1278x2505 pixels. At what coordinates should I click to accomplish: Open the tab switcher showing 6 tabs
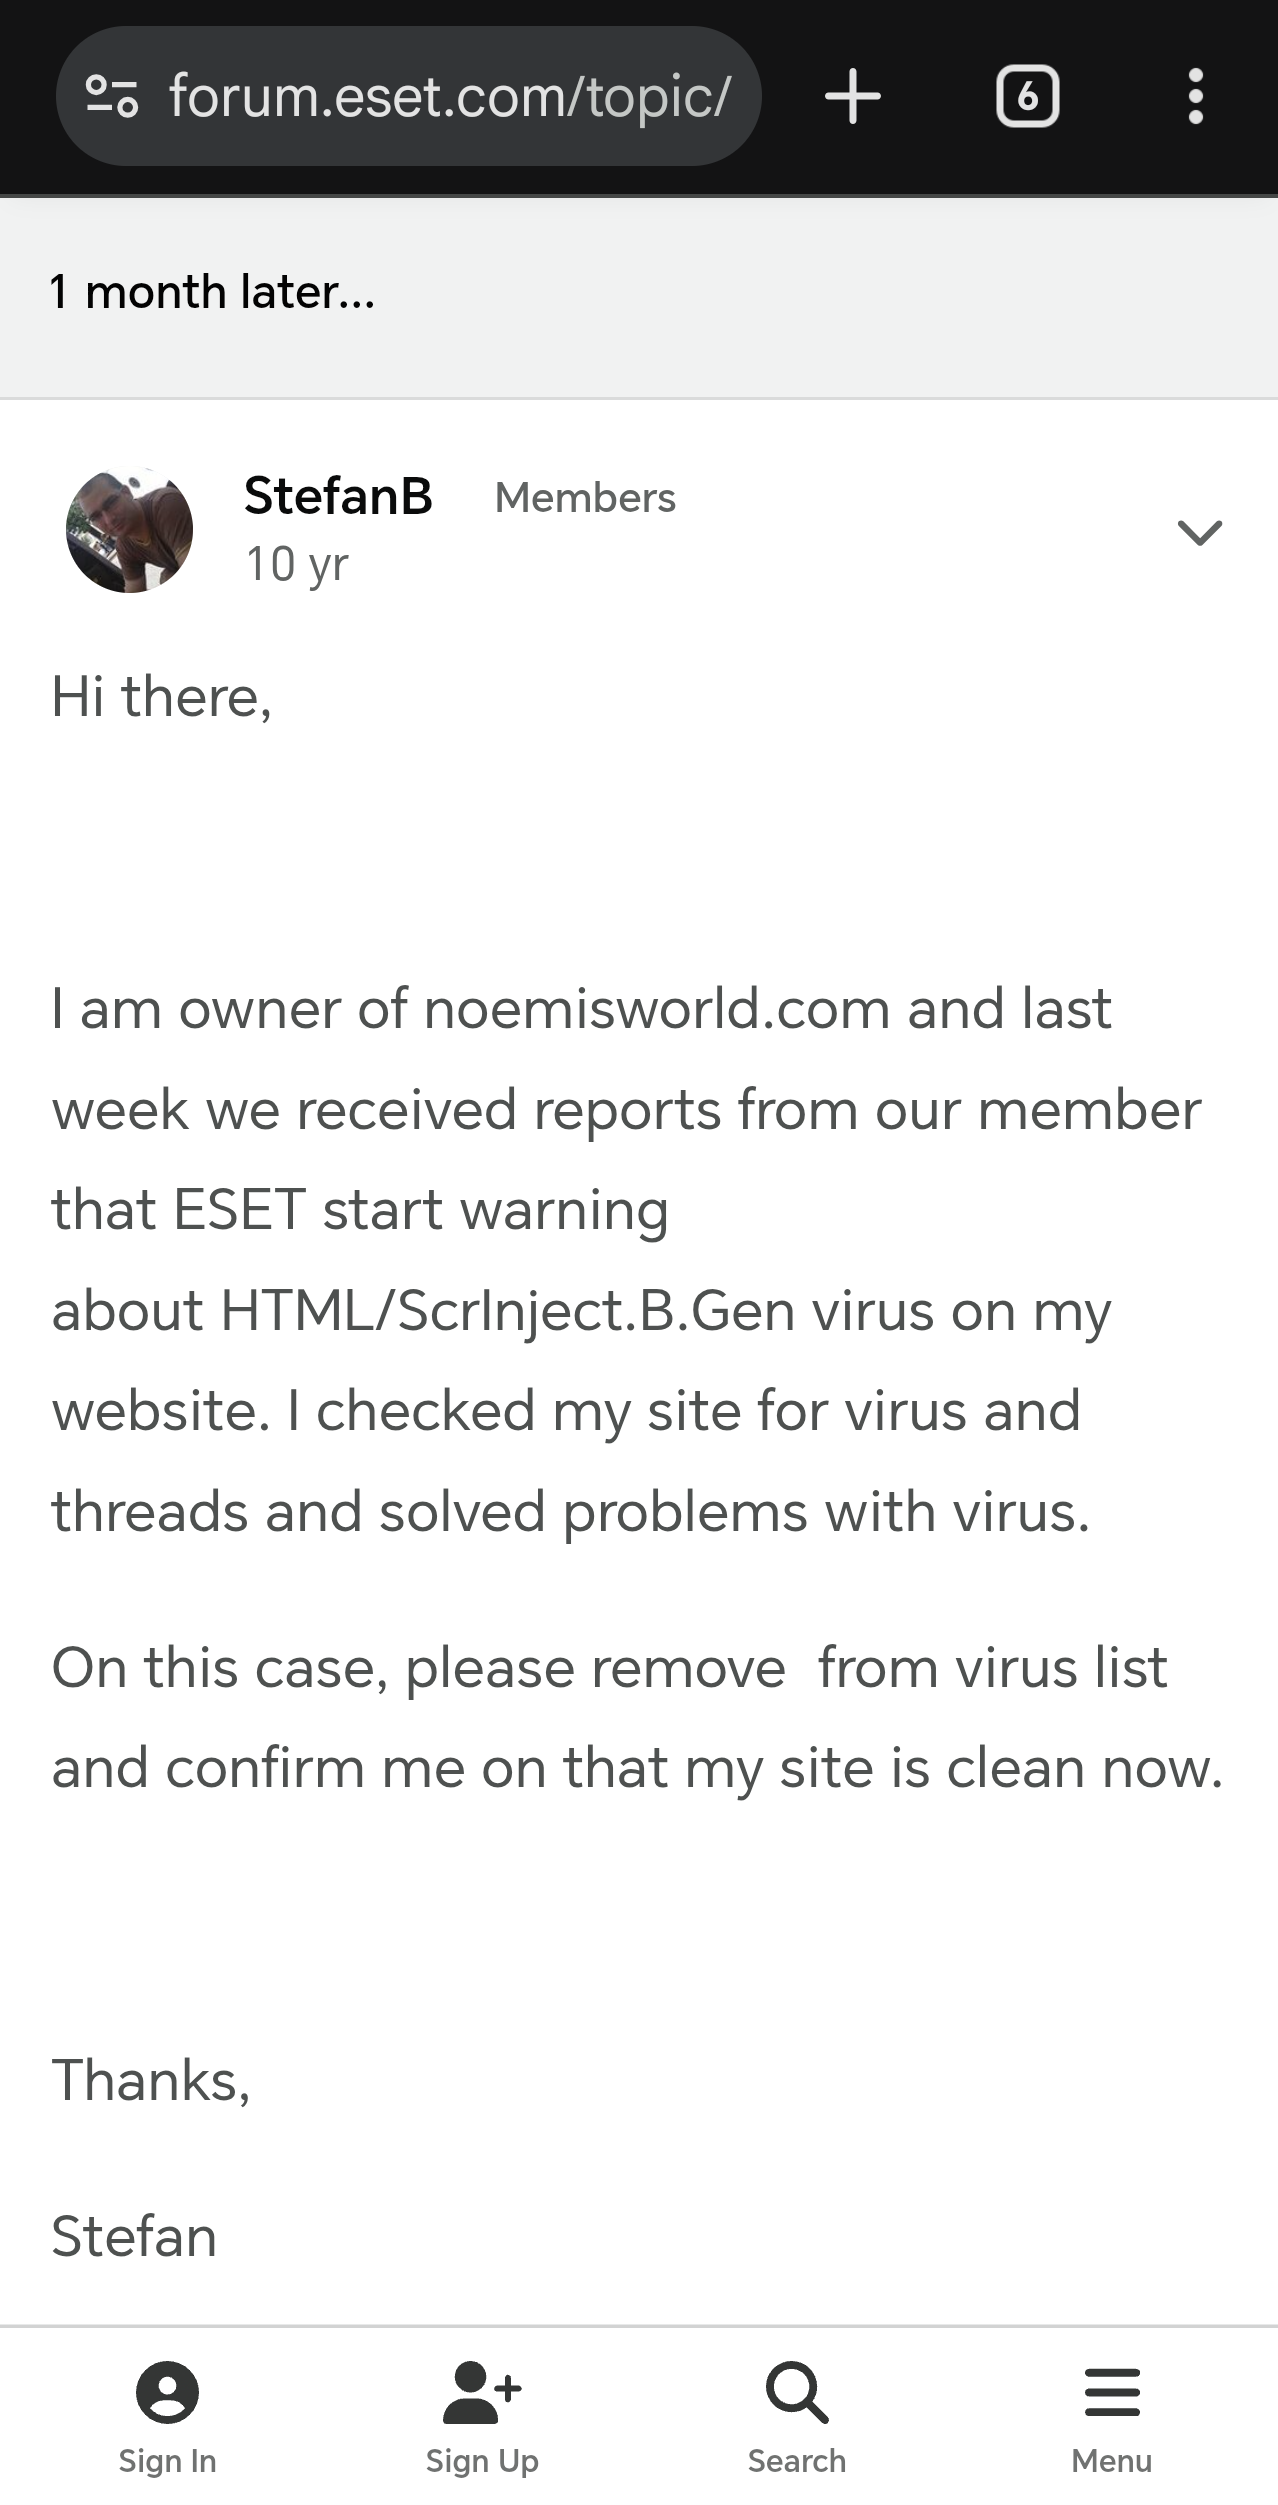point(1027,97)
